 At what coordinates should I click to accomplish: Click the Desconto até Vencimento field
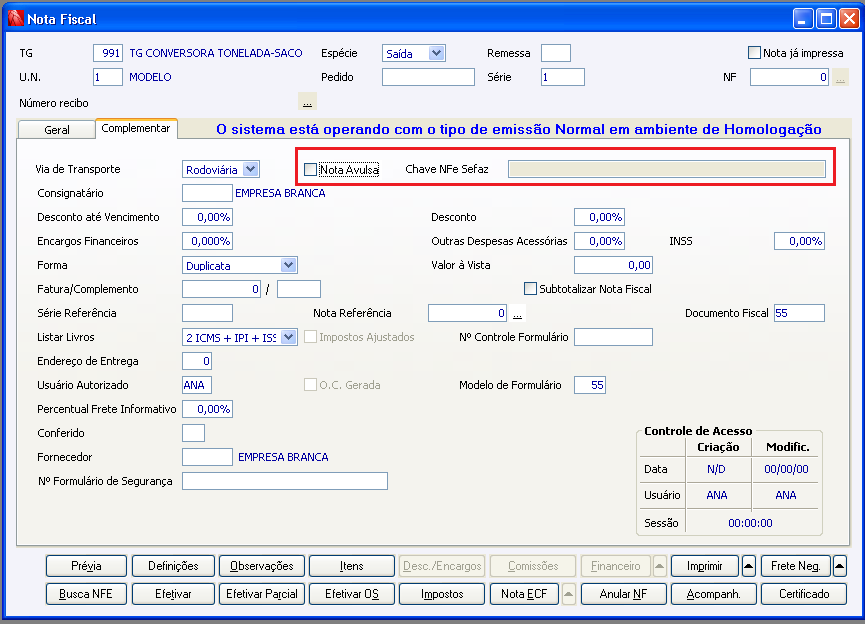coord(207,217)
